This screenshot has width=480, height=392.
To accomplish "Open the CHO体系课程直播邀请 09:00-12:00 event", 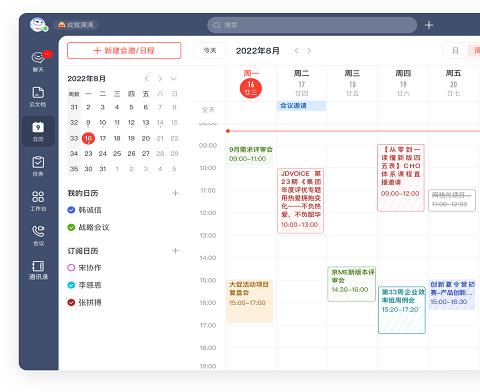I will pos(401,178).
